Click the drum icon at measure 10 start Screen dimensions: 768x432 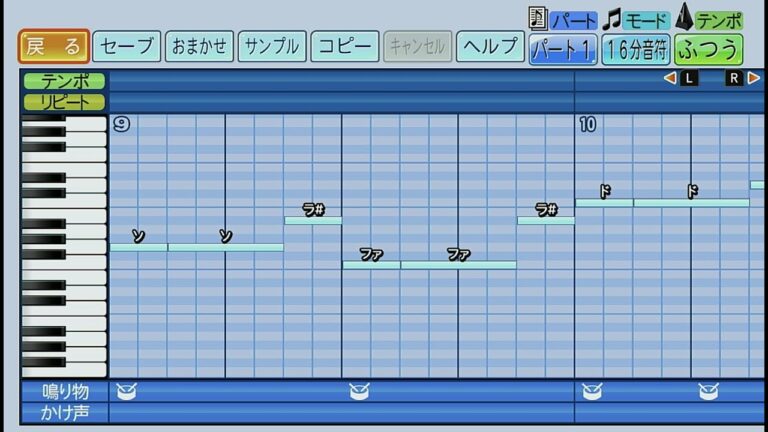tap(592, 391)
